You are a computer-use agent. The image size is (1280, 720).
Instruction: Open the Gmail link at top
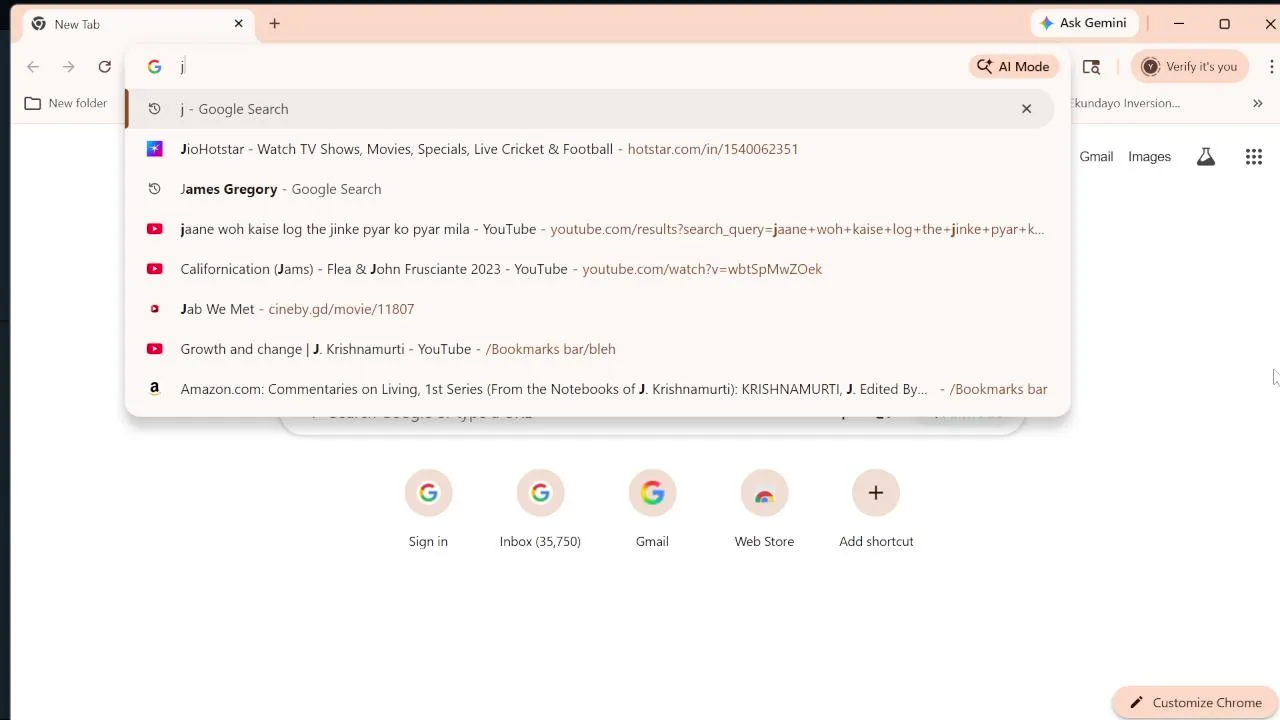tap(1096, 157)
